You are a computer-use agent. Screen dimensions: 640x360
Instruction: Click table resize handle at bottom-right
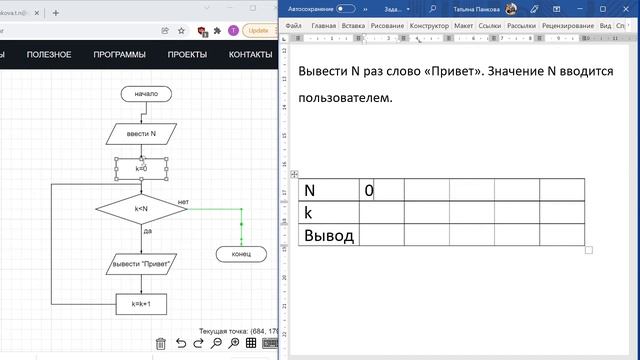(589, 250)
